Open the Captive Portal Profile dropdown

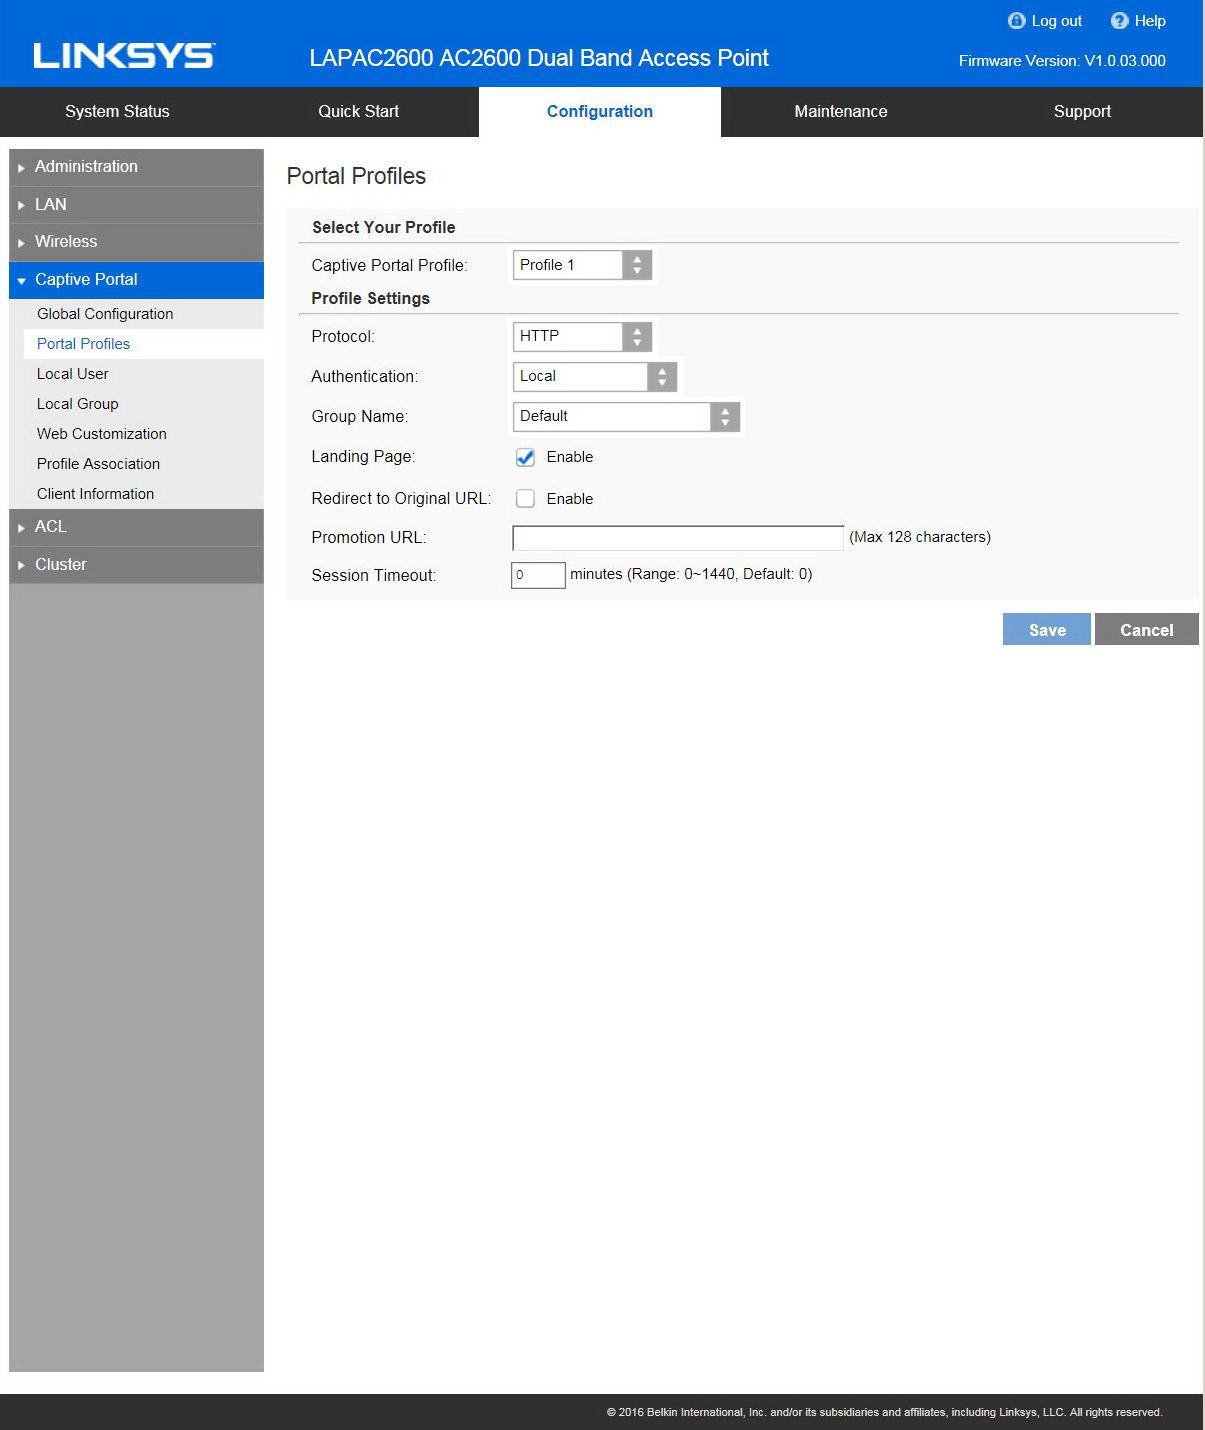point(582,265)
